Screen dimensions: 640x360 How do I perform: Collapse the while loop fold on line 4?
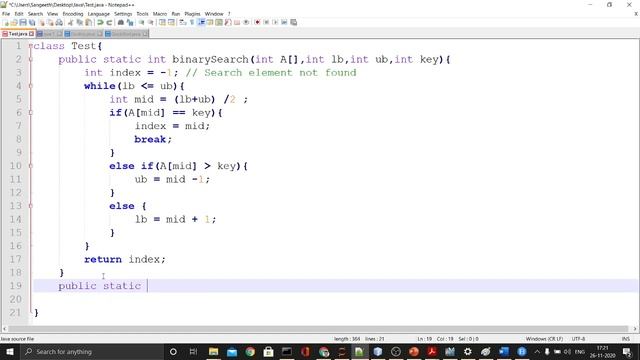click(x=31, y=86)
